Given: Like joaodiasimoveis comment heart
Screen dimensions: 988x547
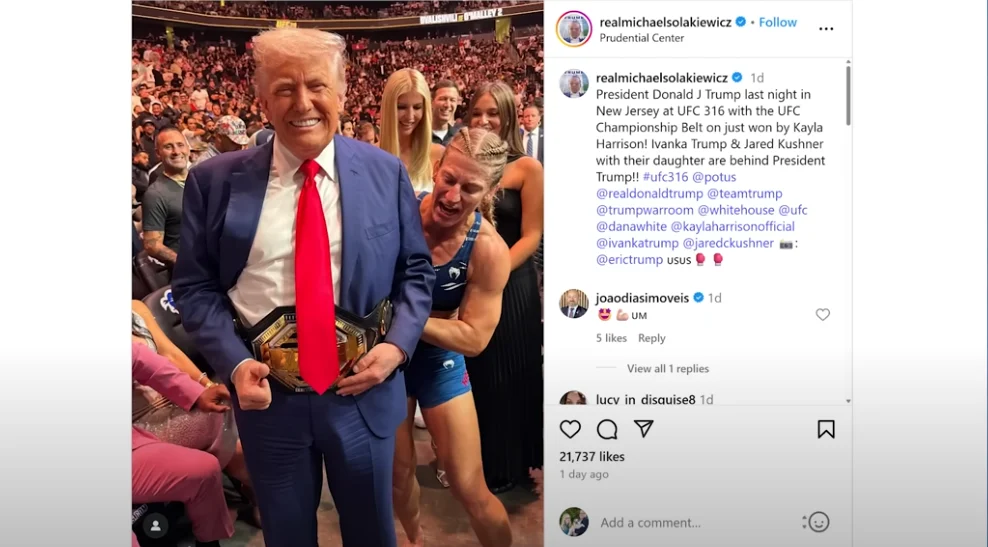Looking at the screenshot, I should pyautogui.click(x=822, y=314).
